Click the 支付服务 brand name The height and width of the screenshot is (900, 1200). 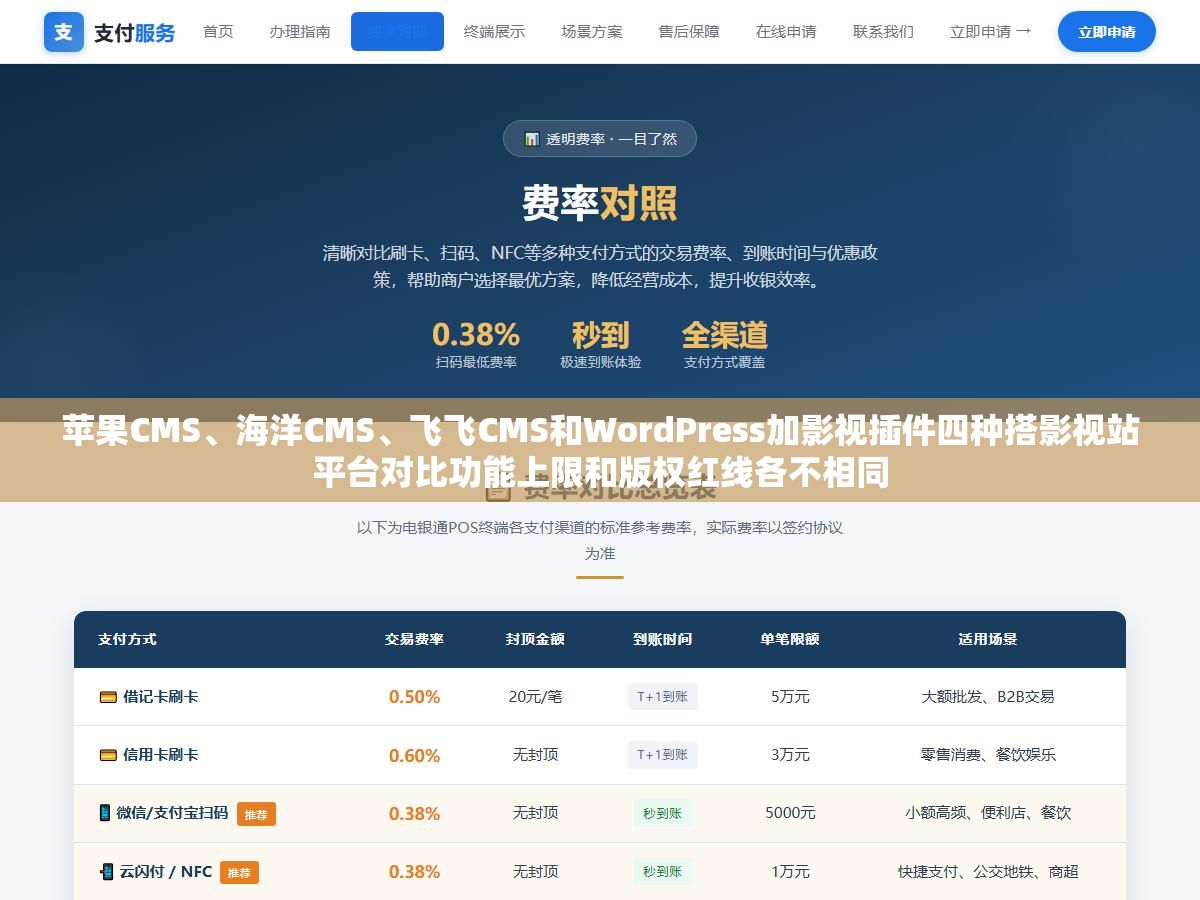tap(134, 33)
